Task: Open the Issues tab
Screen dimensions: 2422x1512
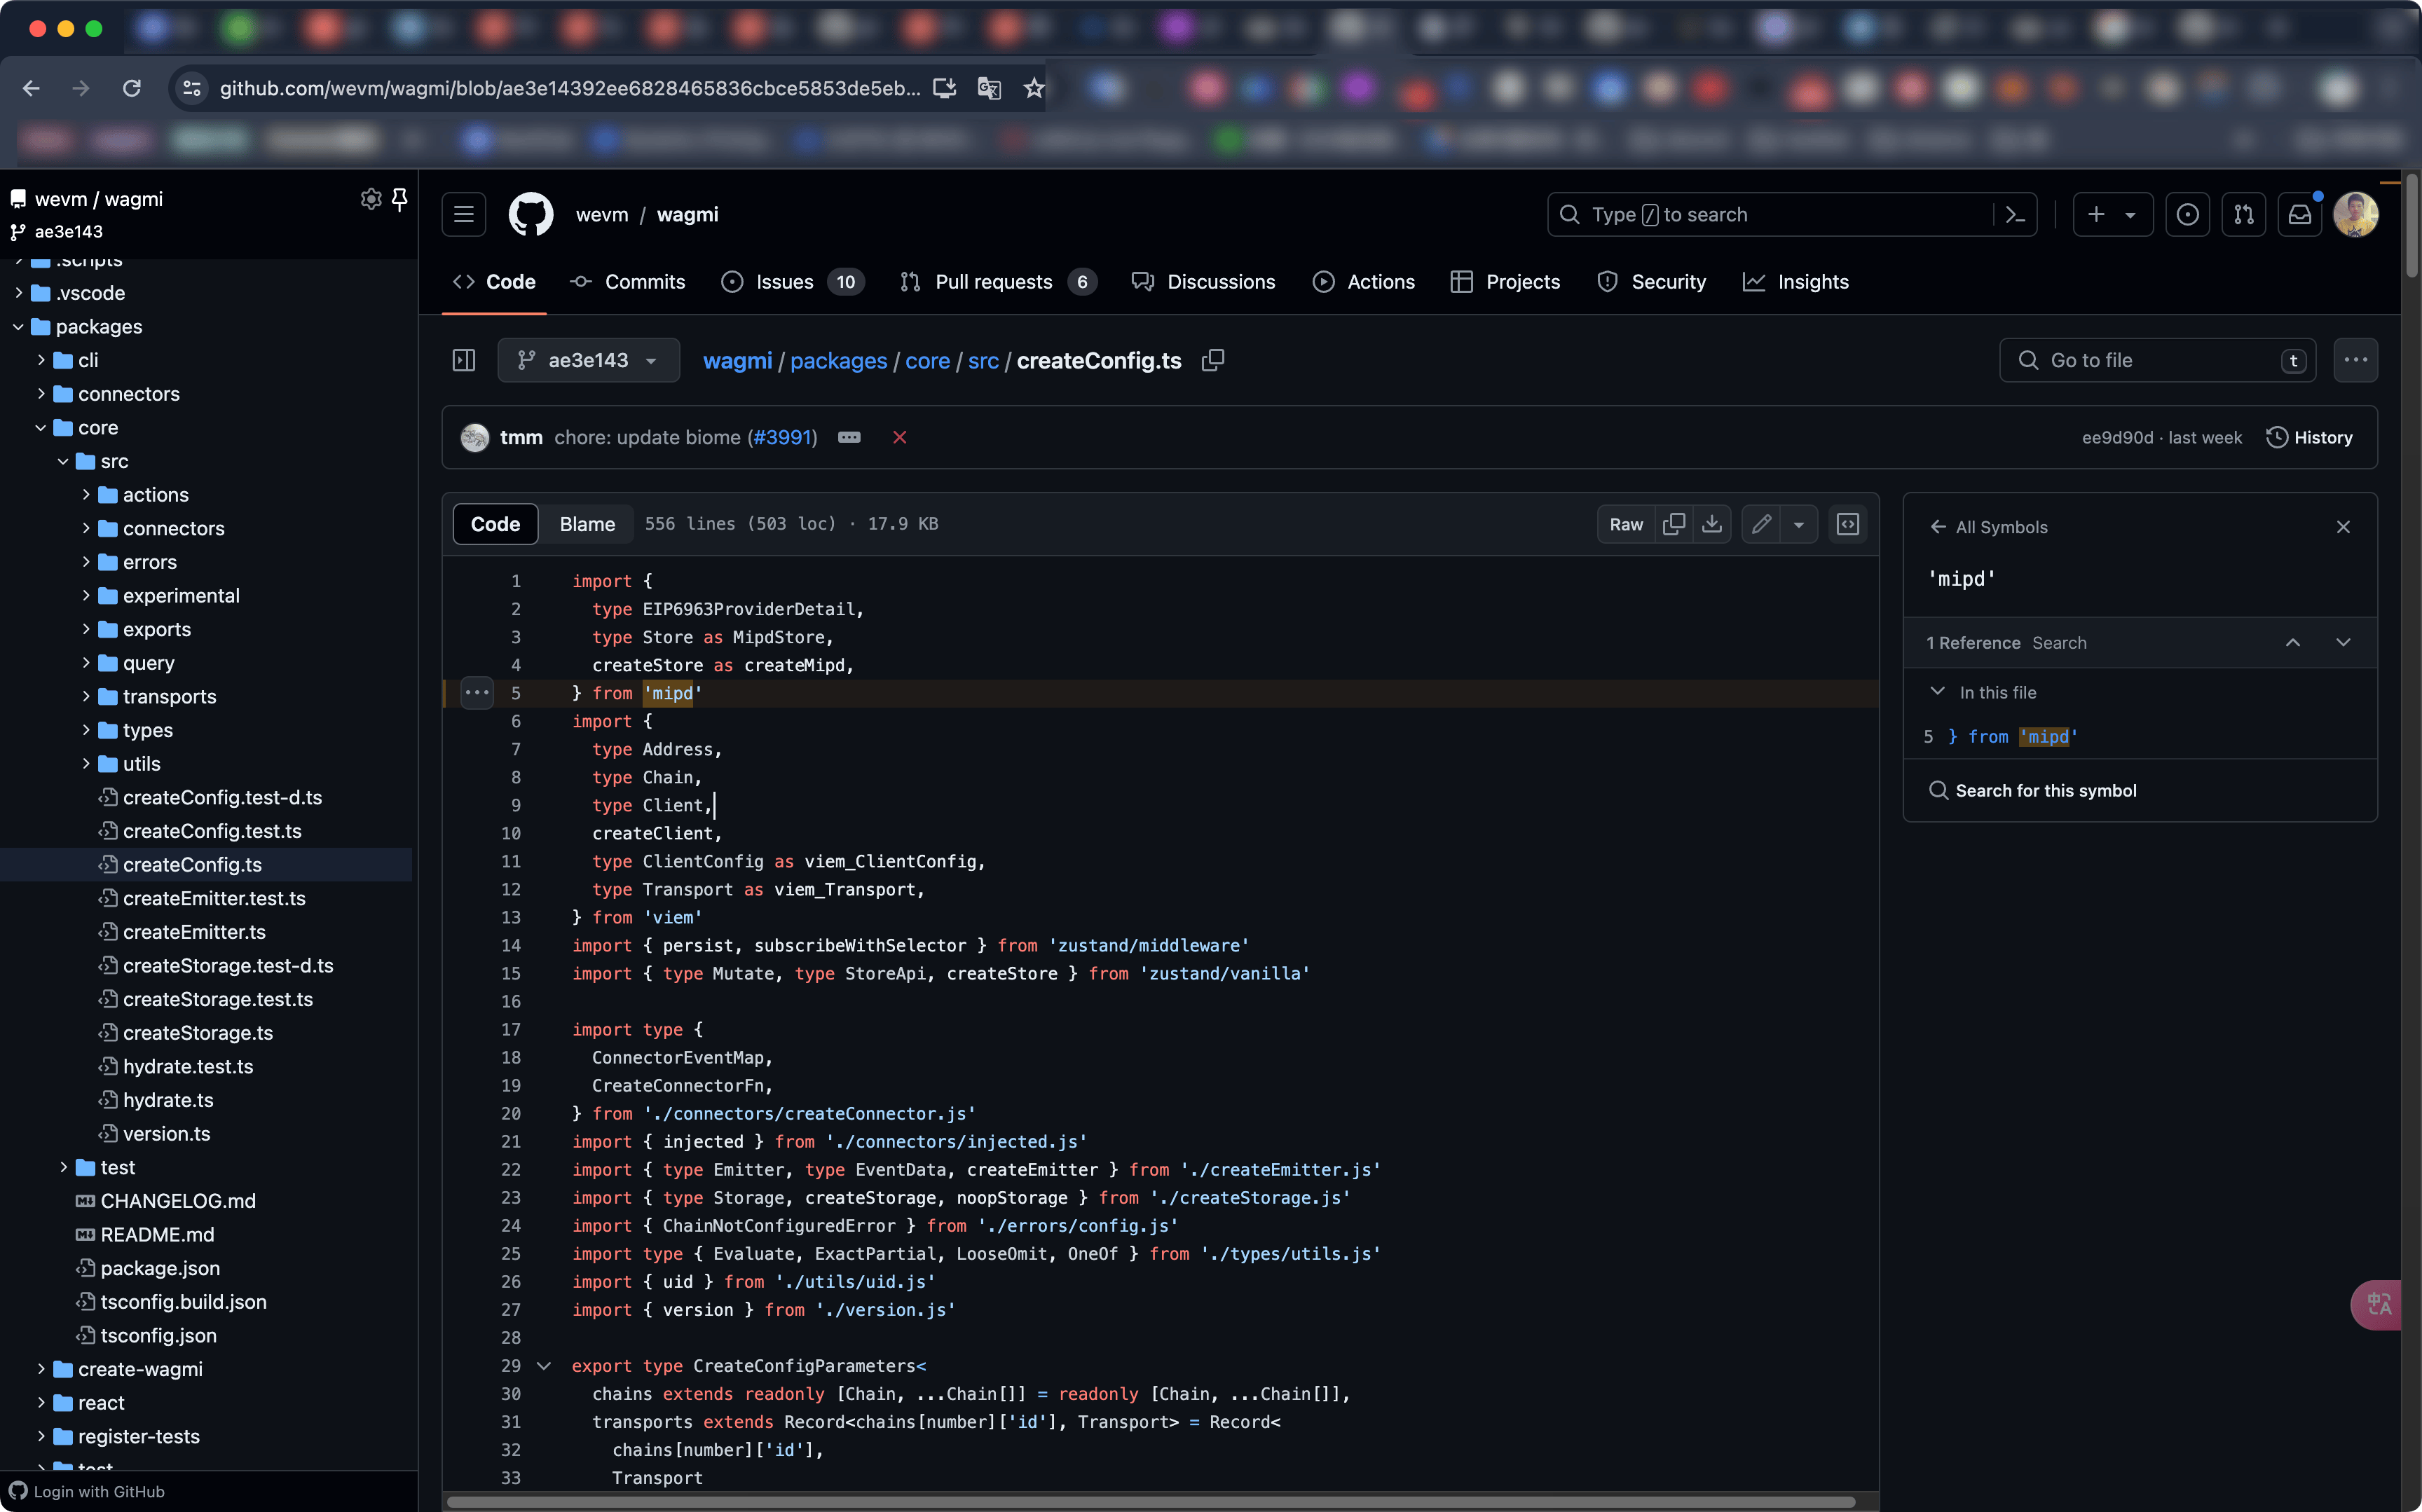Action: (792, 282)
